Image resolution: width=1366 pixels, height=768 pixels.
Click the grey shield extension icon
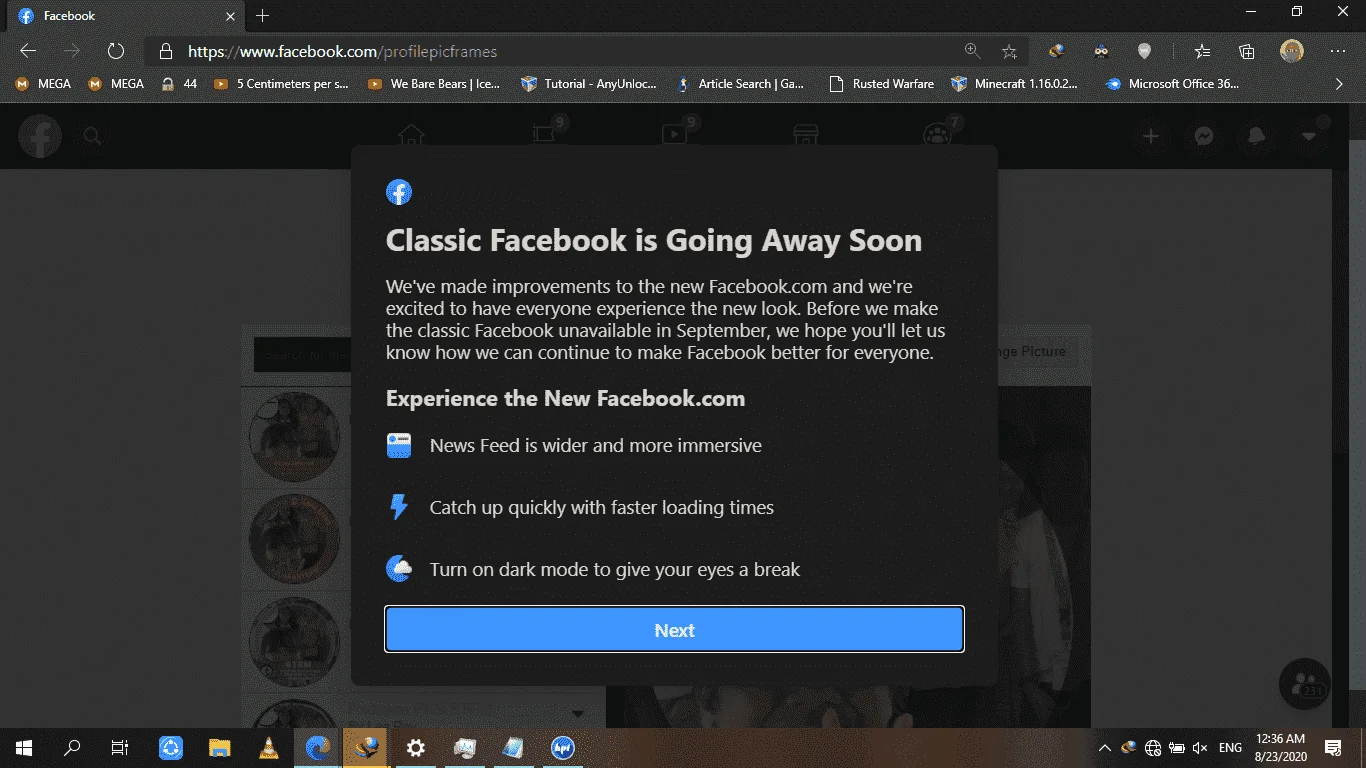click(x=1146, y=51)
